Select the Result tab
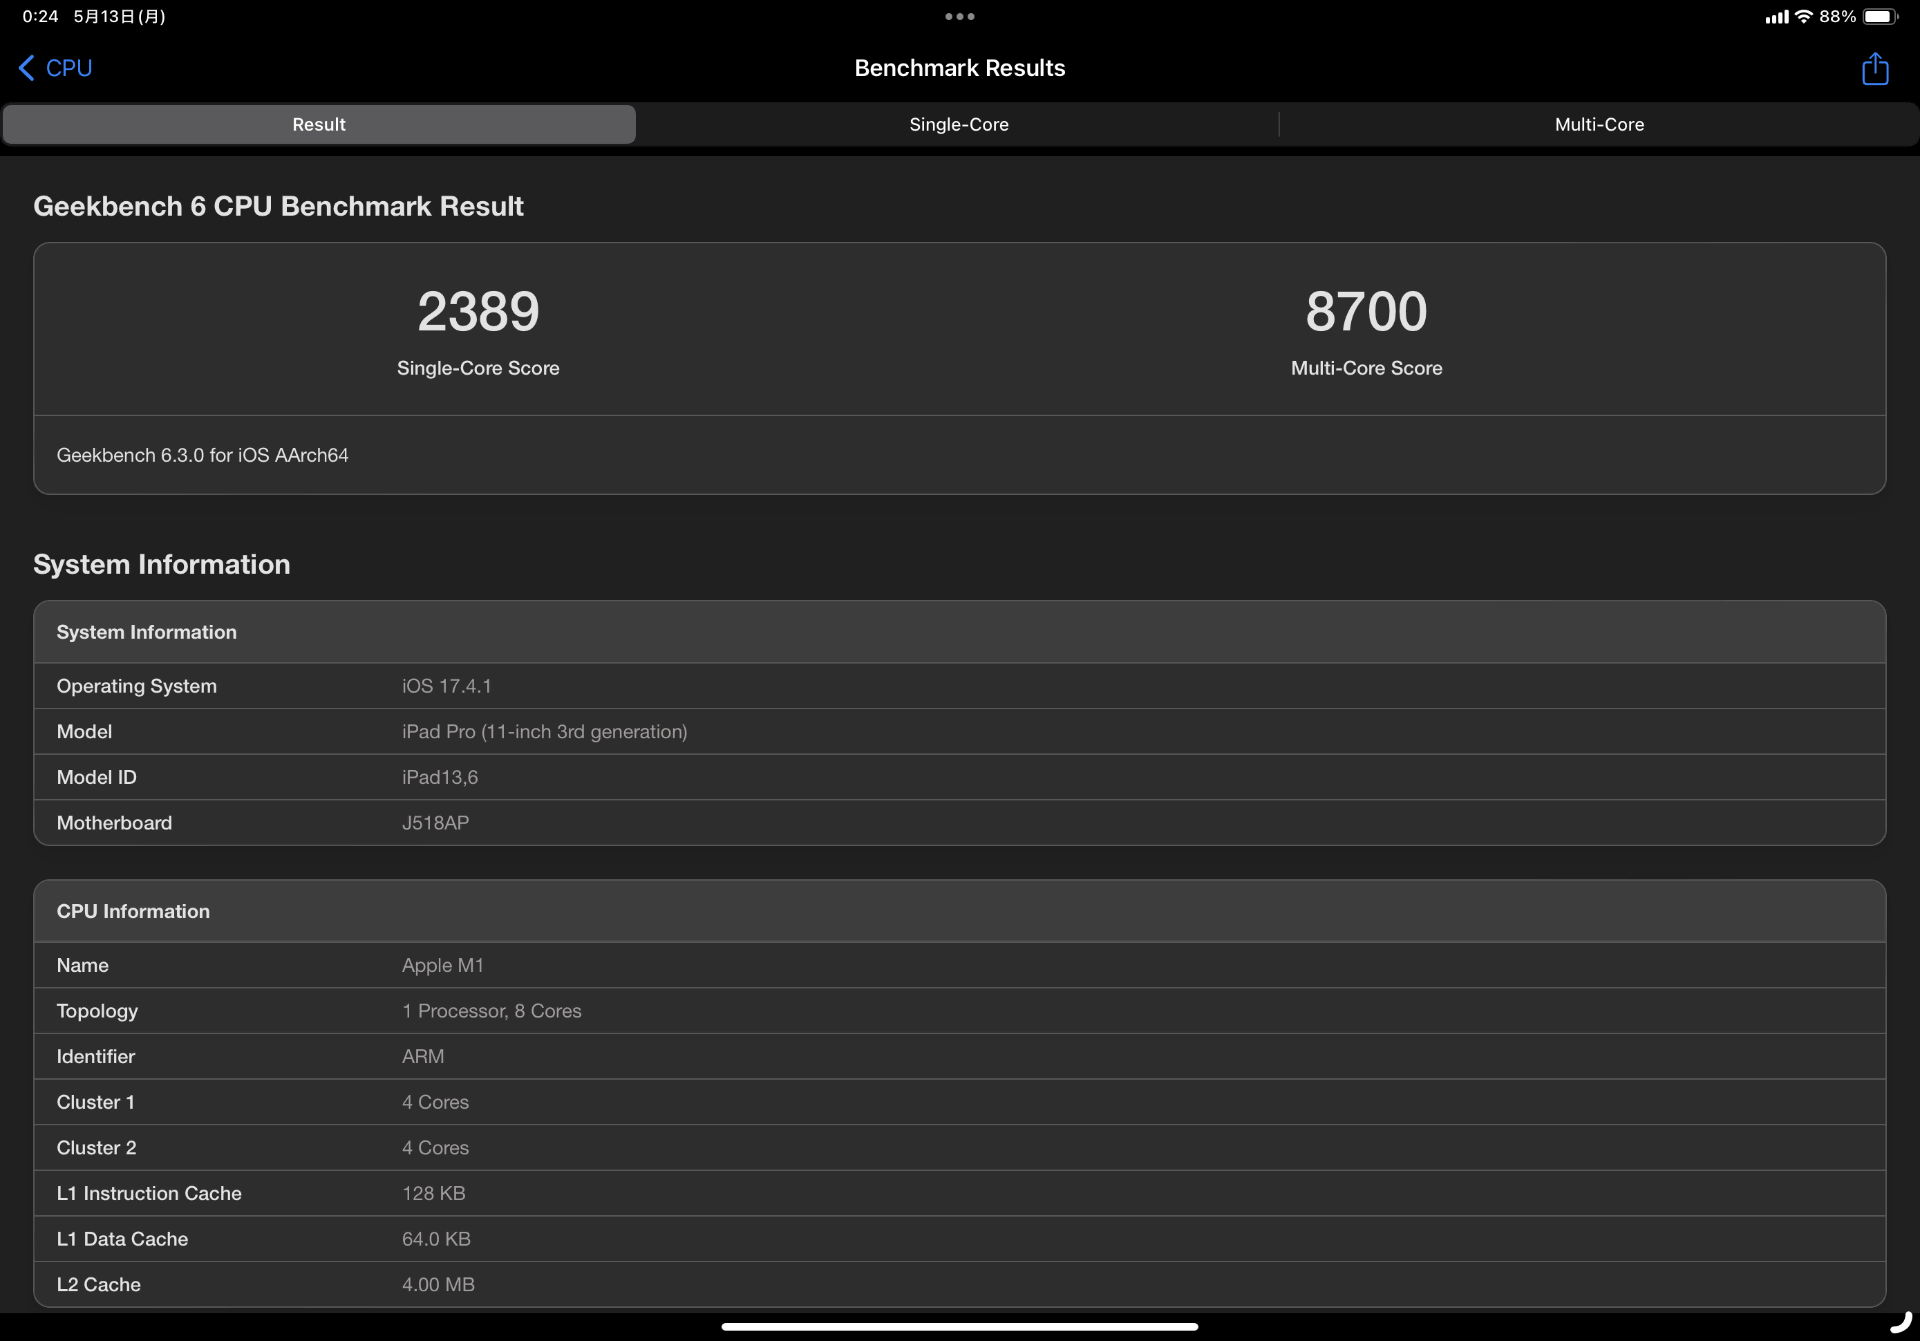Image resolution: width=1920 pixels, height=1341 pixels. coord(318,124)
